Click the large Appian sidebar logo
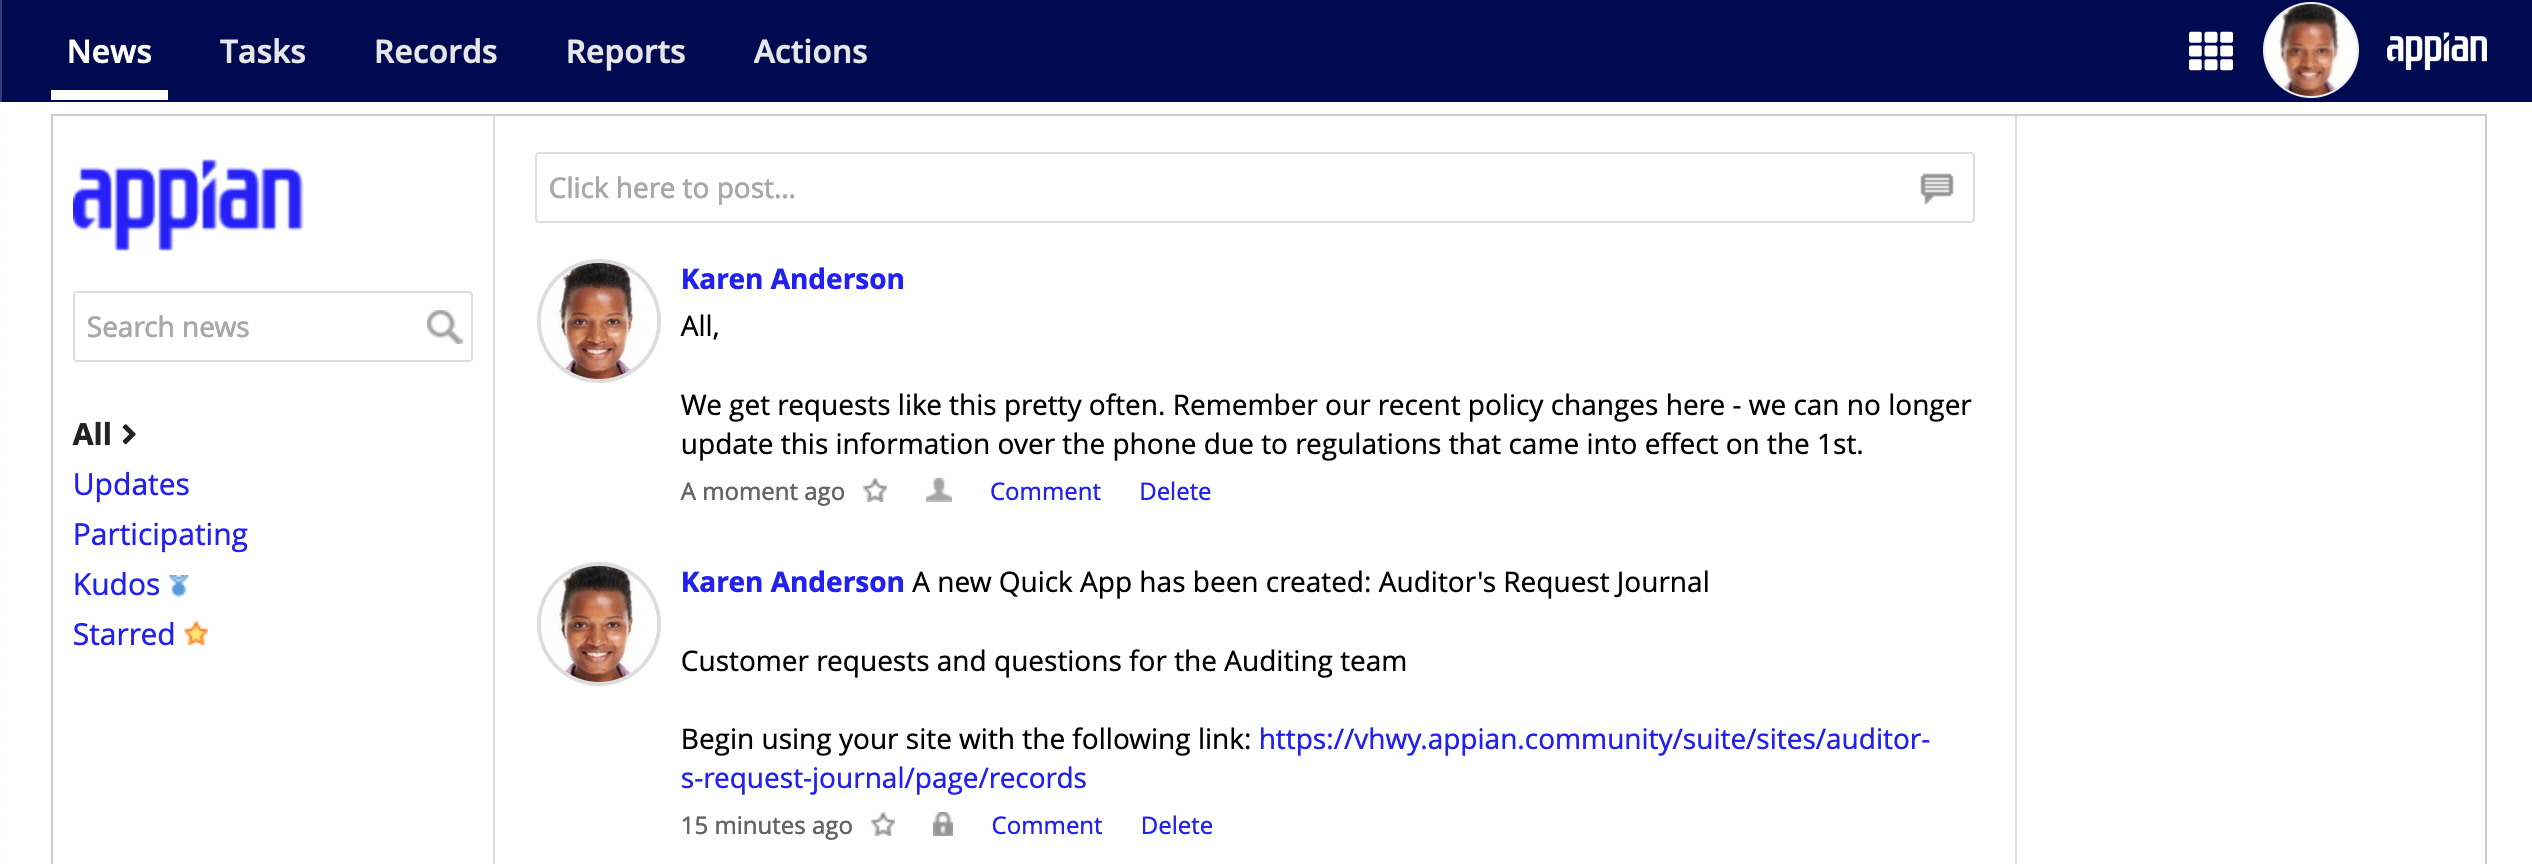The width and height of the screenshot is (2532, 864). coord(187,204)
